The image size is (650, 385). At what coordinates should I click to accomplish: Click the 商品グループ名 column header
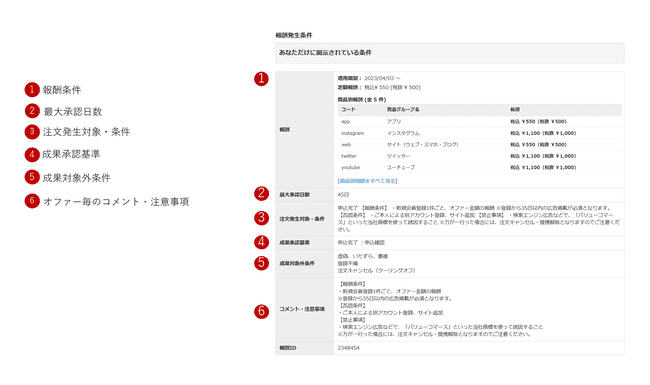pyautogui.click(x=403, y=110)
